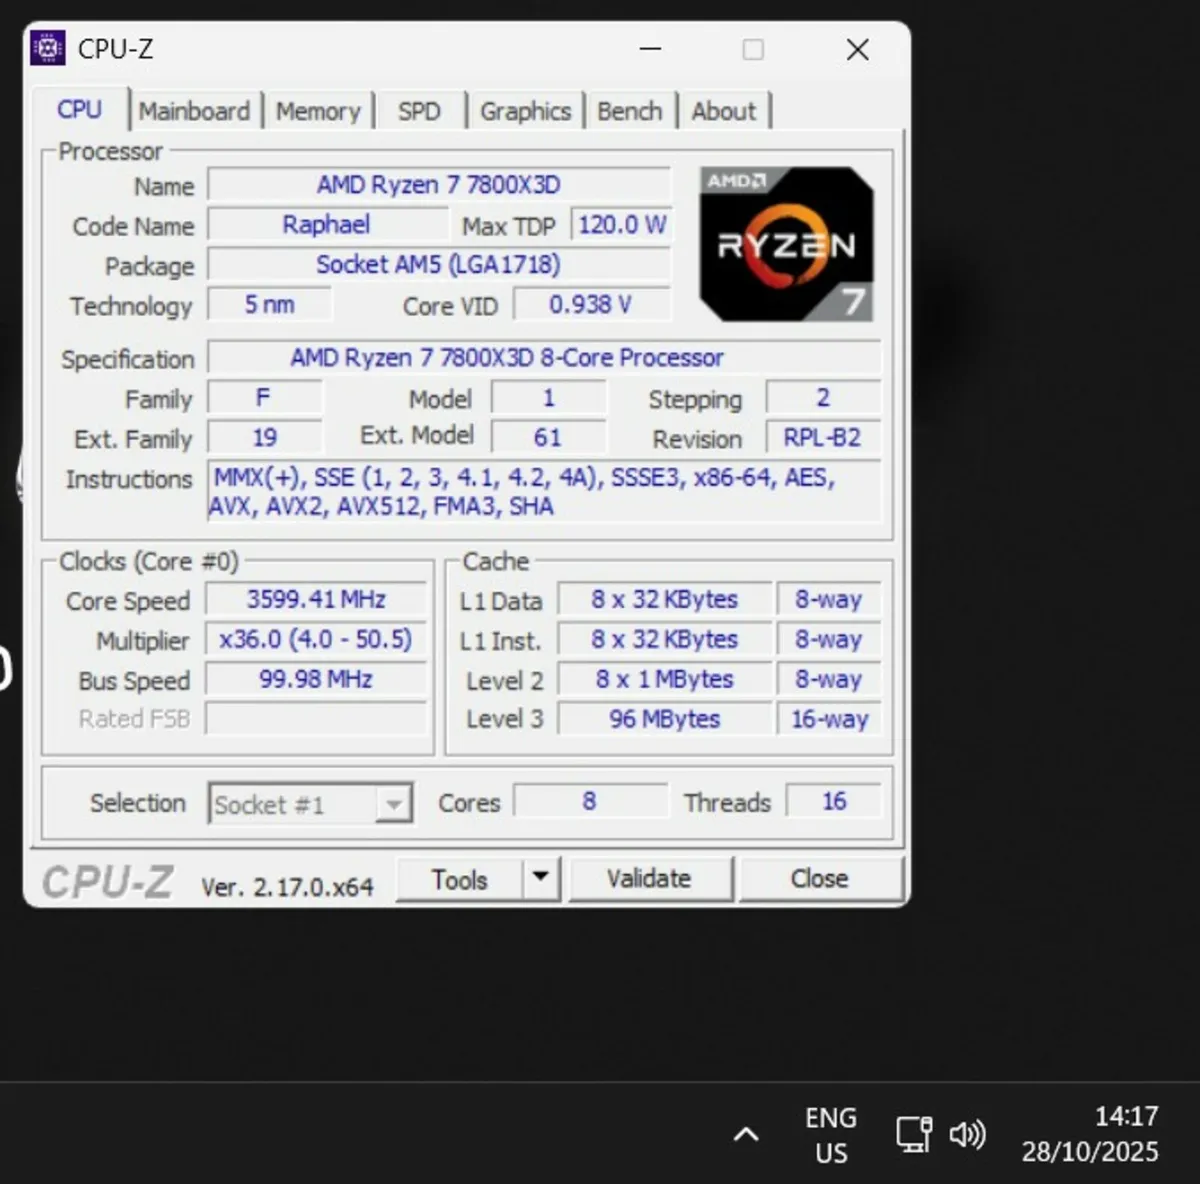Expand hidden icons with the taskbar chevron

click(x=746, y=1134)
